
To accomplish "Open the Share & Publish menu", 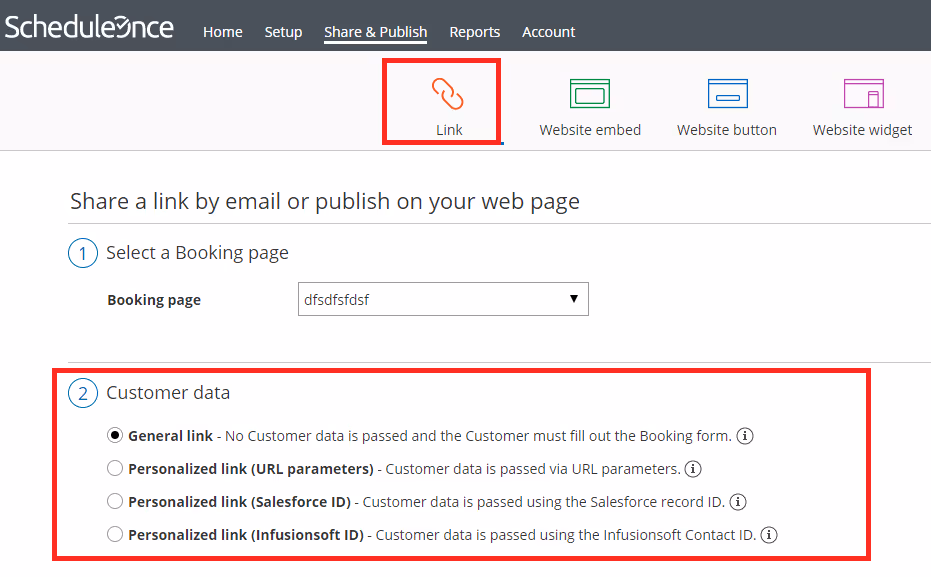I will pyautogui.click(x=375, y=32).
